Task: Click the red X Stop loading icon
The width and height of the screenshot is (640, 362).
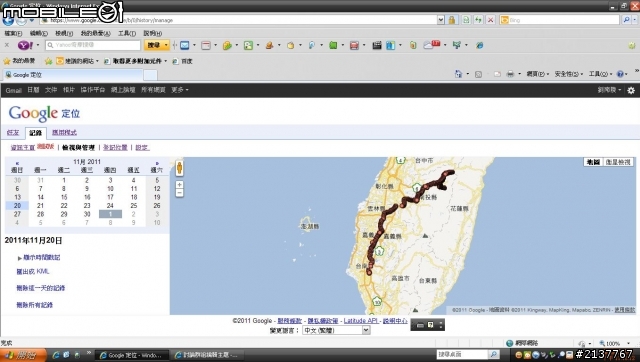Action: [x=491, y=20]
